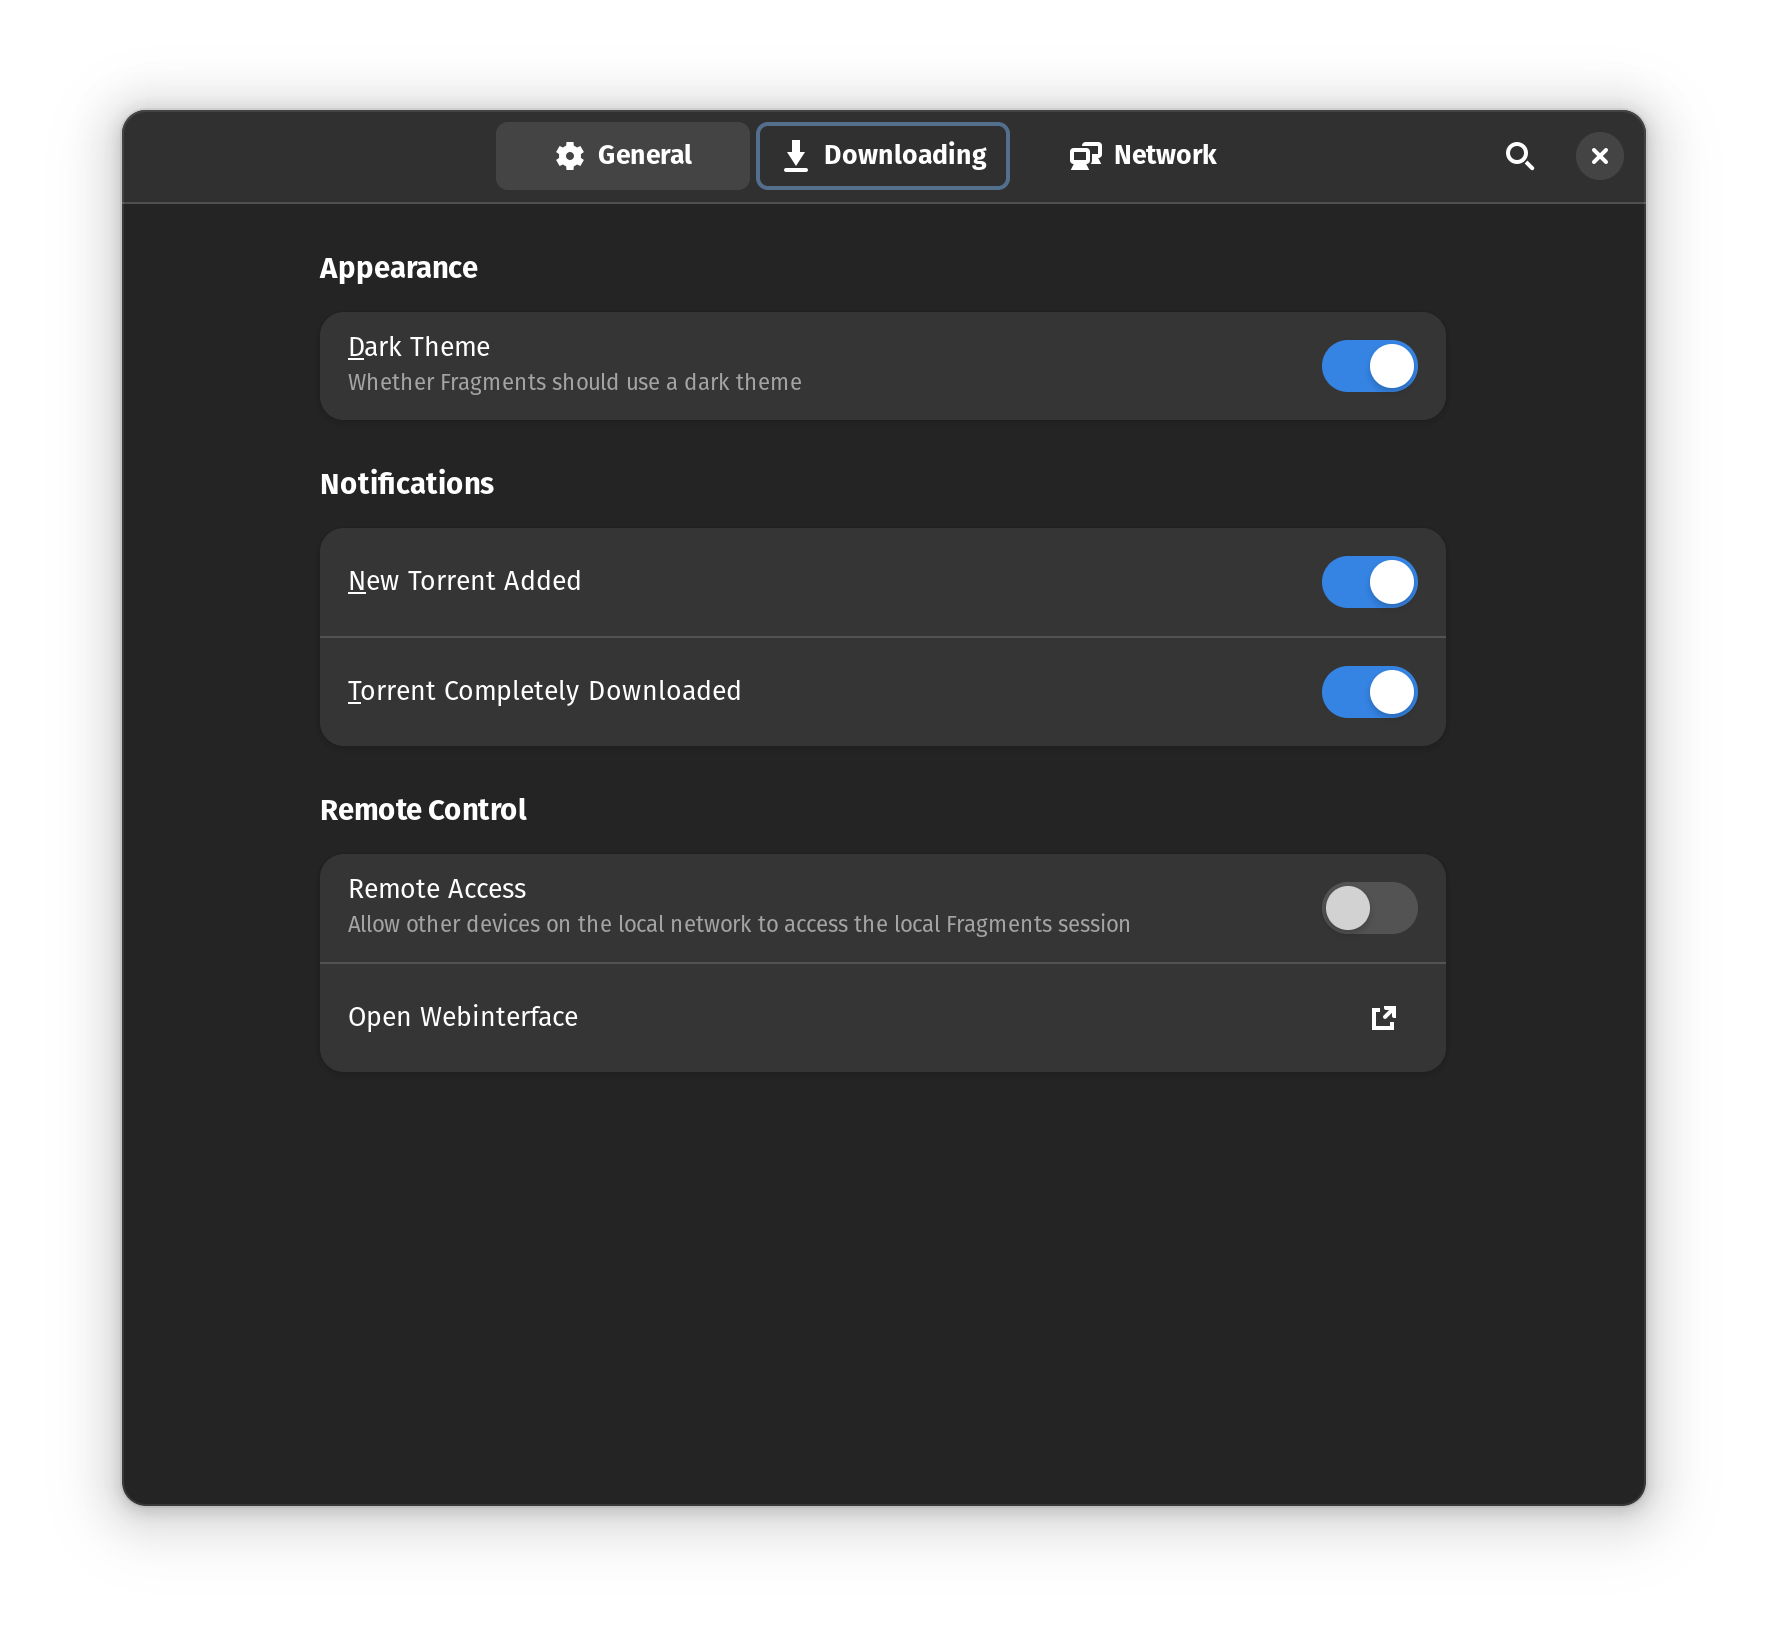This screenshot has width=1768, height=1640.
Task: Open the preferences search
Action: coord(1519,156)
